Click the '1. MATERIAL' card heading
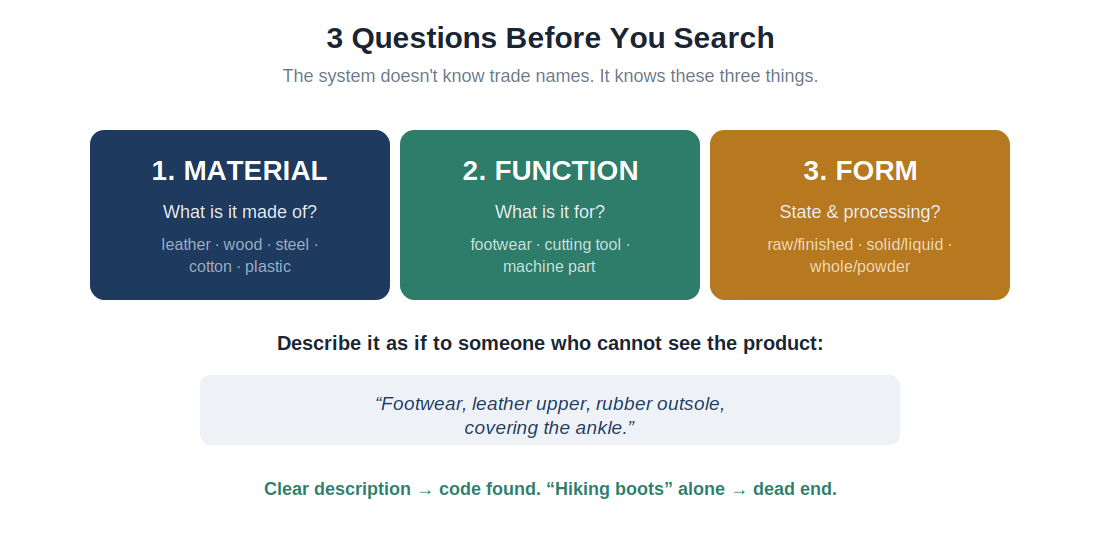This screenshot has width=1100, height=540. 239,171
